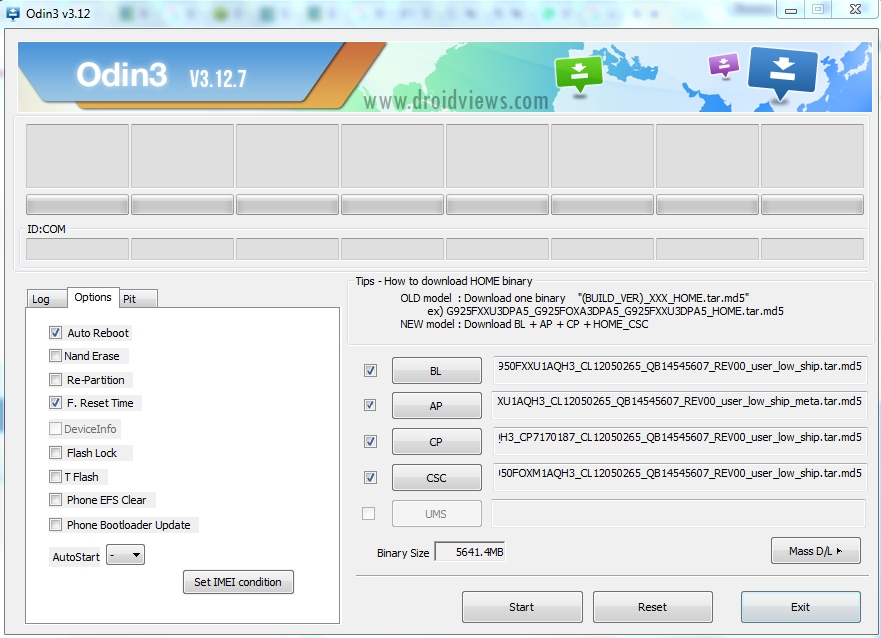The height and width of the screenshot is (638, 881).
Task: Click the BL file path field
Action: 679,371
